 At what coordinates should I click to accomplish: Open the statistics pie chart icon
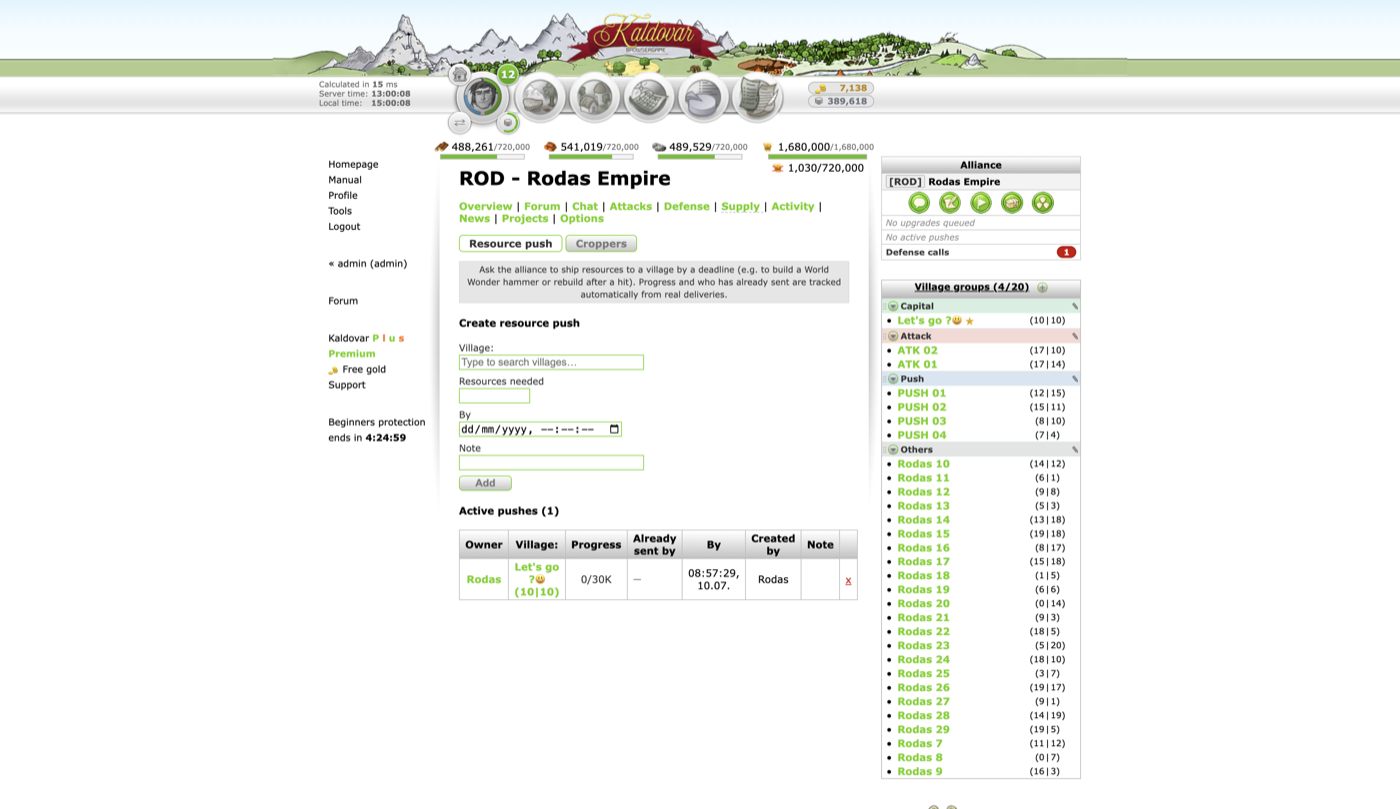tap(703, 98)
